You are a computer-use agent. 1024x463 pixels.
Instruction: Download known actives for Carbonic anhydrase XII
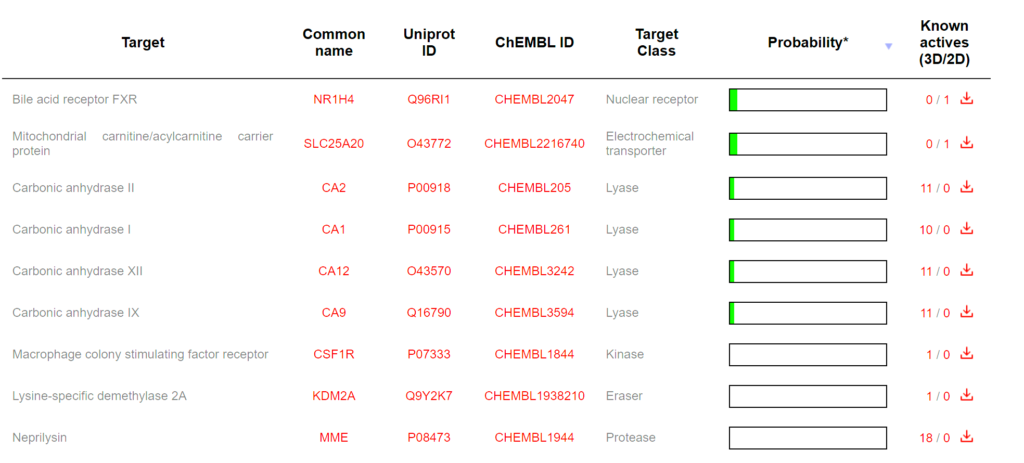(x=966, y=271)
